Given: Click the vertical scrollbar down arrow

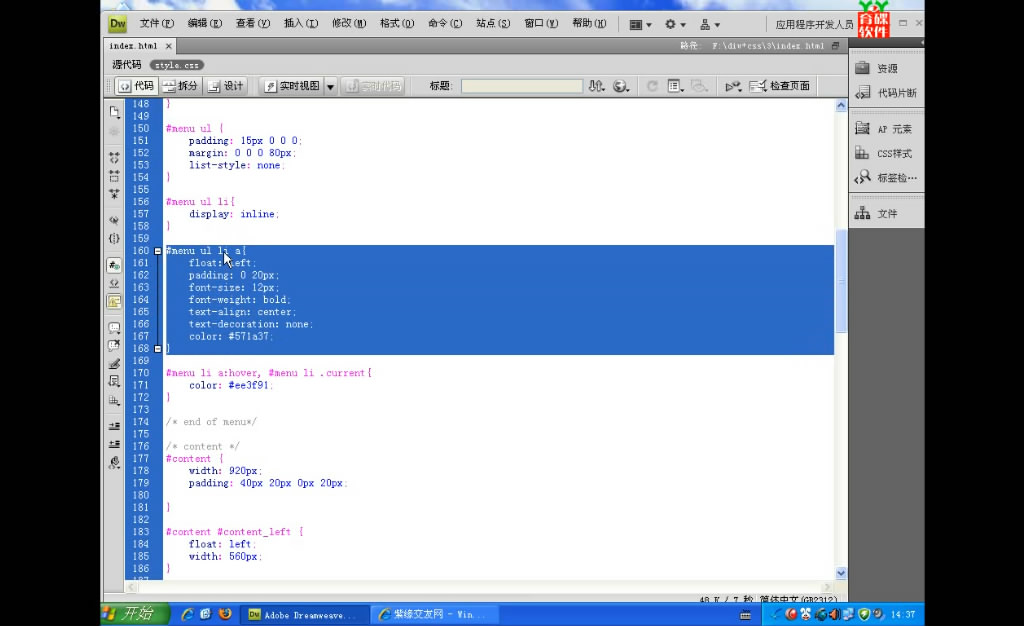Looking at the screenshot, I should 841,573.
